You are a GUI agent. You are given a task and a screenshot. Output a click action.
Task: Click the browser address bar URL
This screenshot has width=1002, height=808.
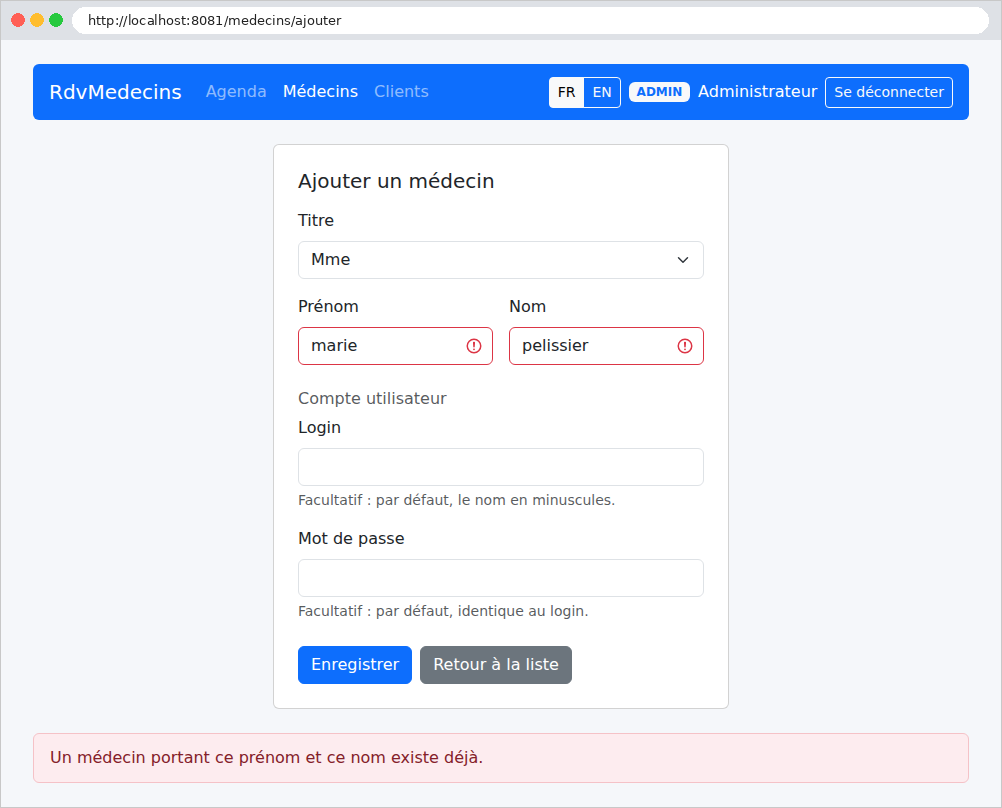[215, 20]
